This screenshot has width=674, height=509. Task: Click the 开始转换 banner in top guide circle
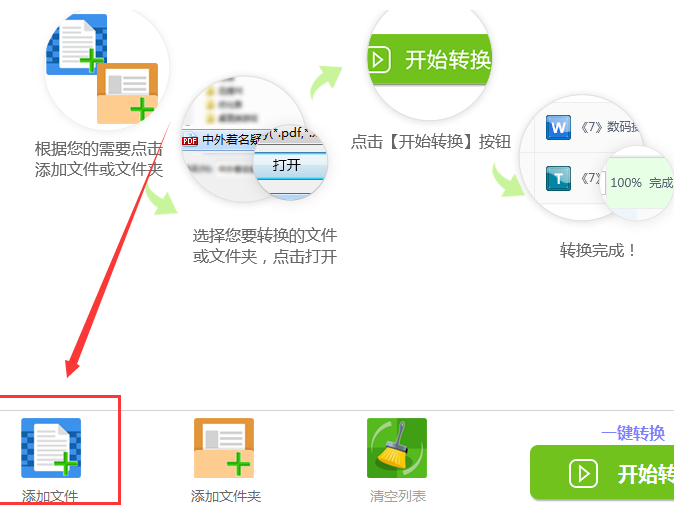[x=429, y=59]
